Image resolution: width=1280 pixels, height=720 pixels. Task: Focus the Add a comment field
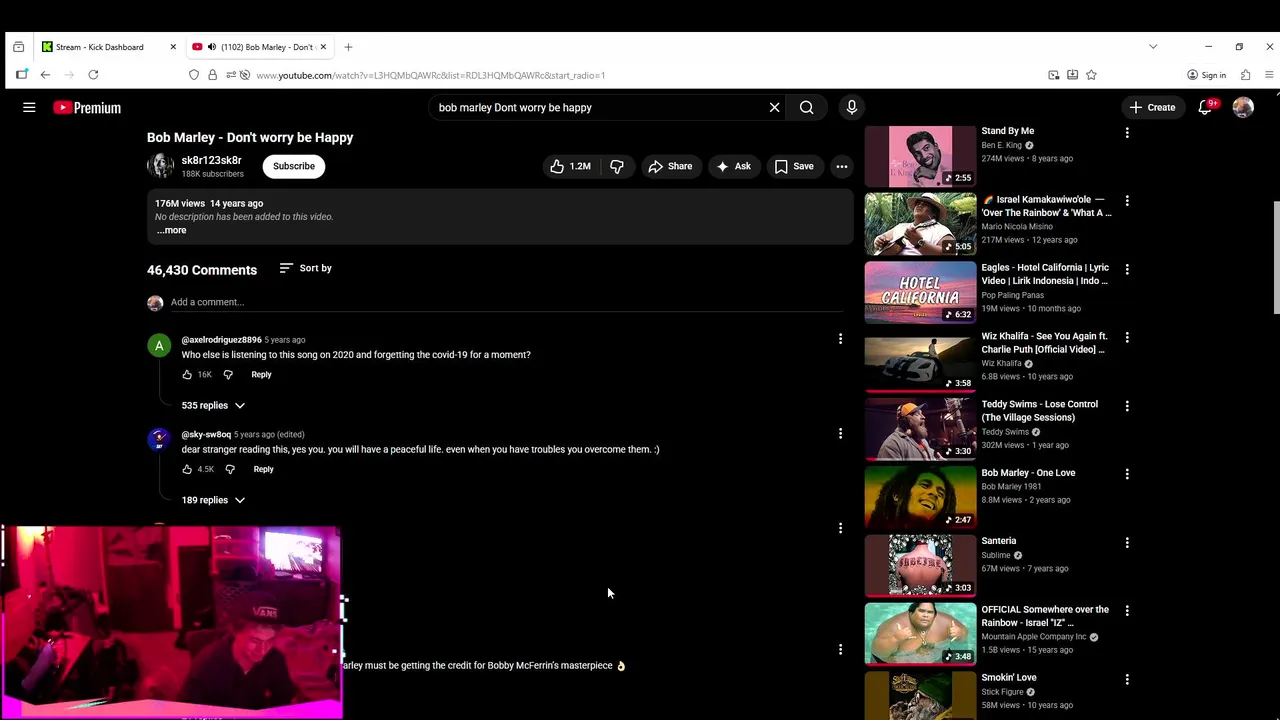click(x=507, y=302)
